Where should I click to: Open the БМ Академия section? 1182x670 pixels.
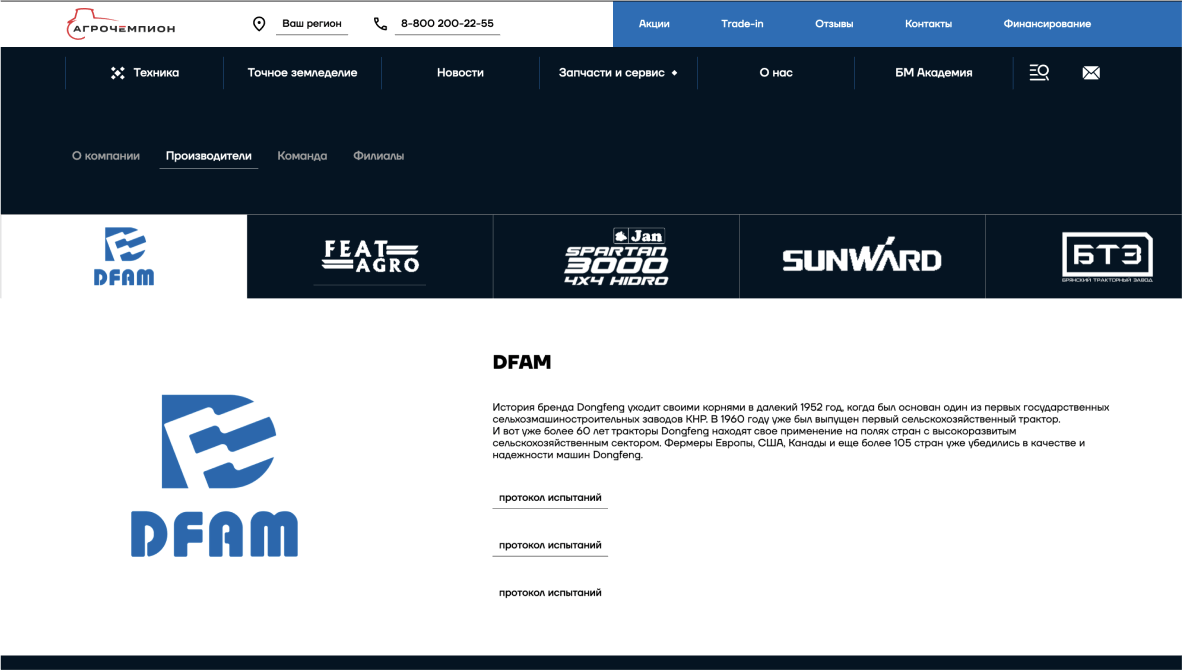[933, 73]
